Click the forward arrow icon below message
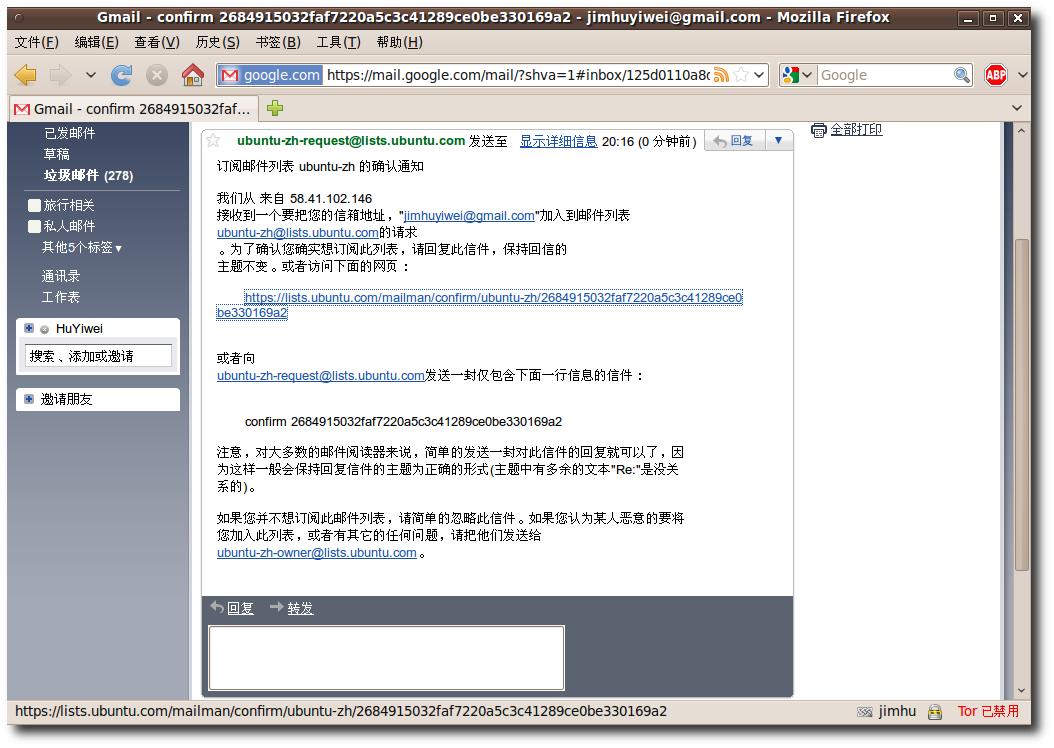1054x748 pixels. point(276,607)
